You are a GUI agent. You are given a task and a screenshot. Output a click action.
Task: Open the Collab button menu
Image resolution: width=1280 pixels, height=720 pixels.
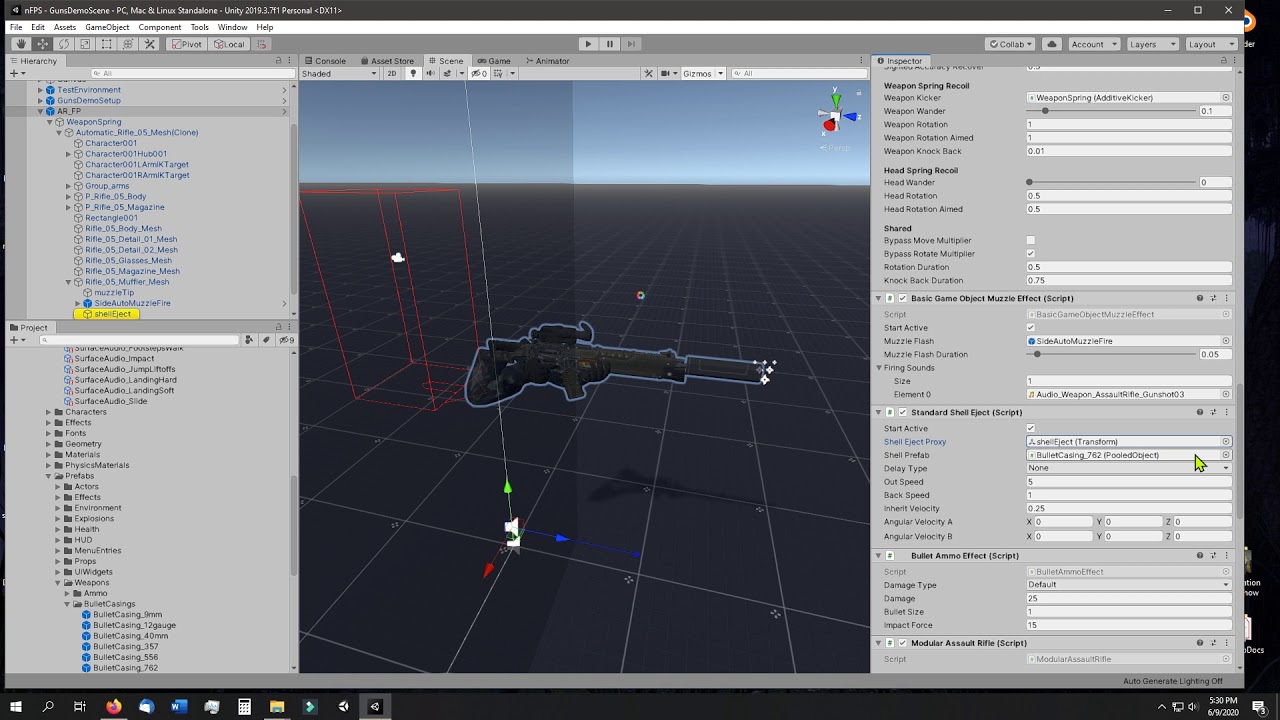(1010, 44)
